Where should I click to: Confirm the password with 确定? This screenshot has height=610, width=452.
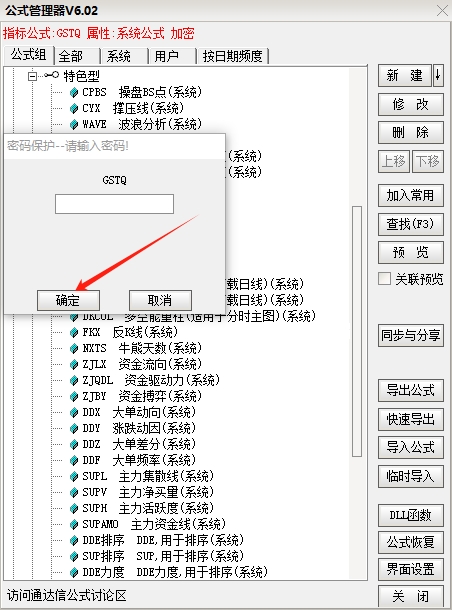tap(68, 300)
